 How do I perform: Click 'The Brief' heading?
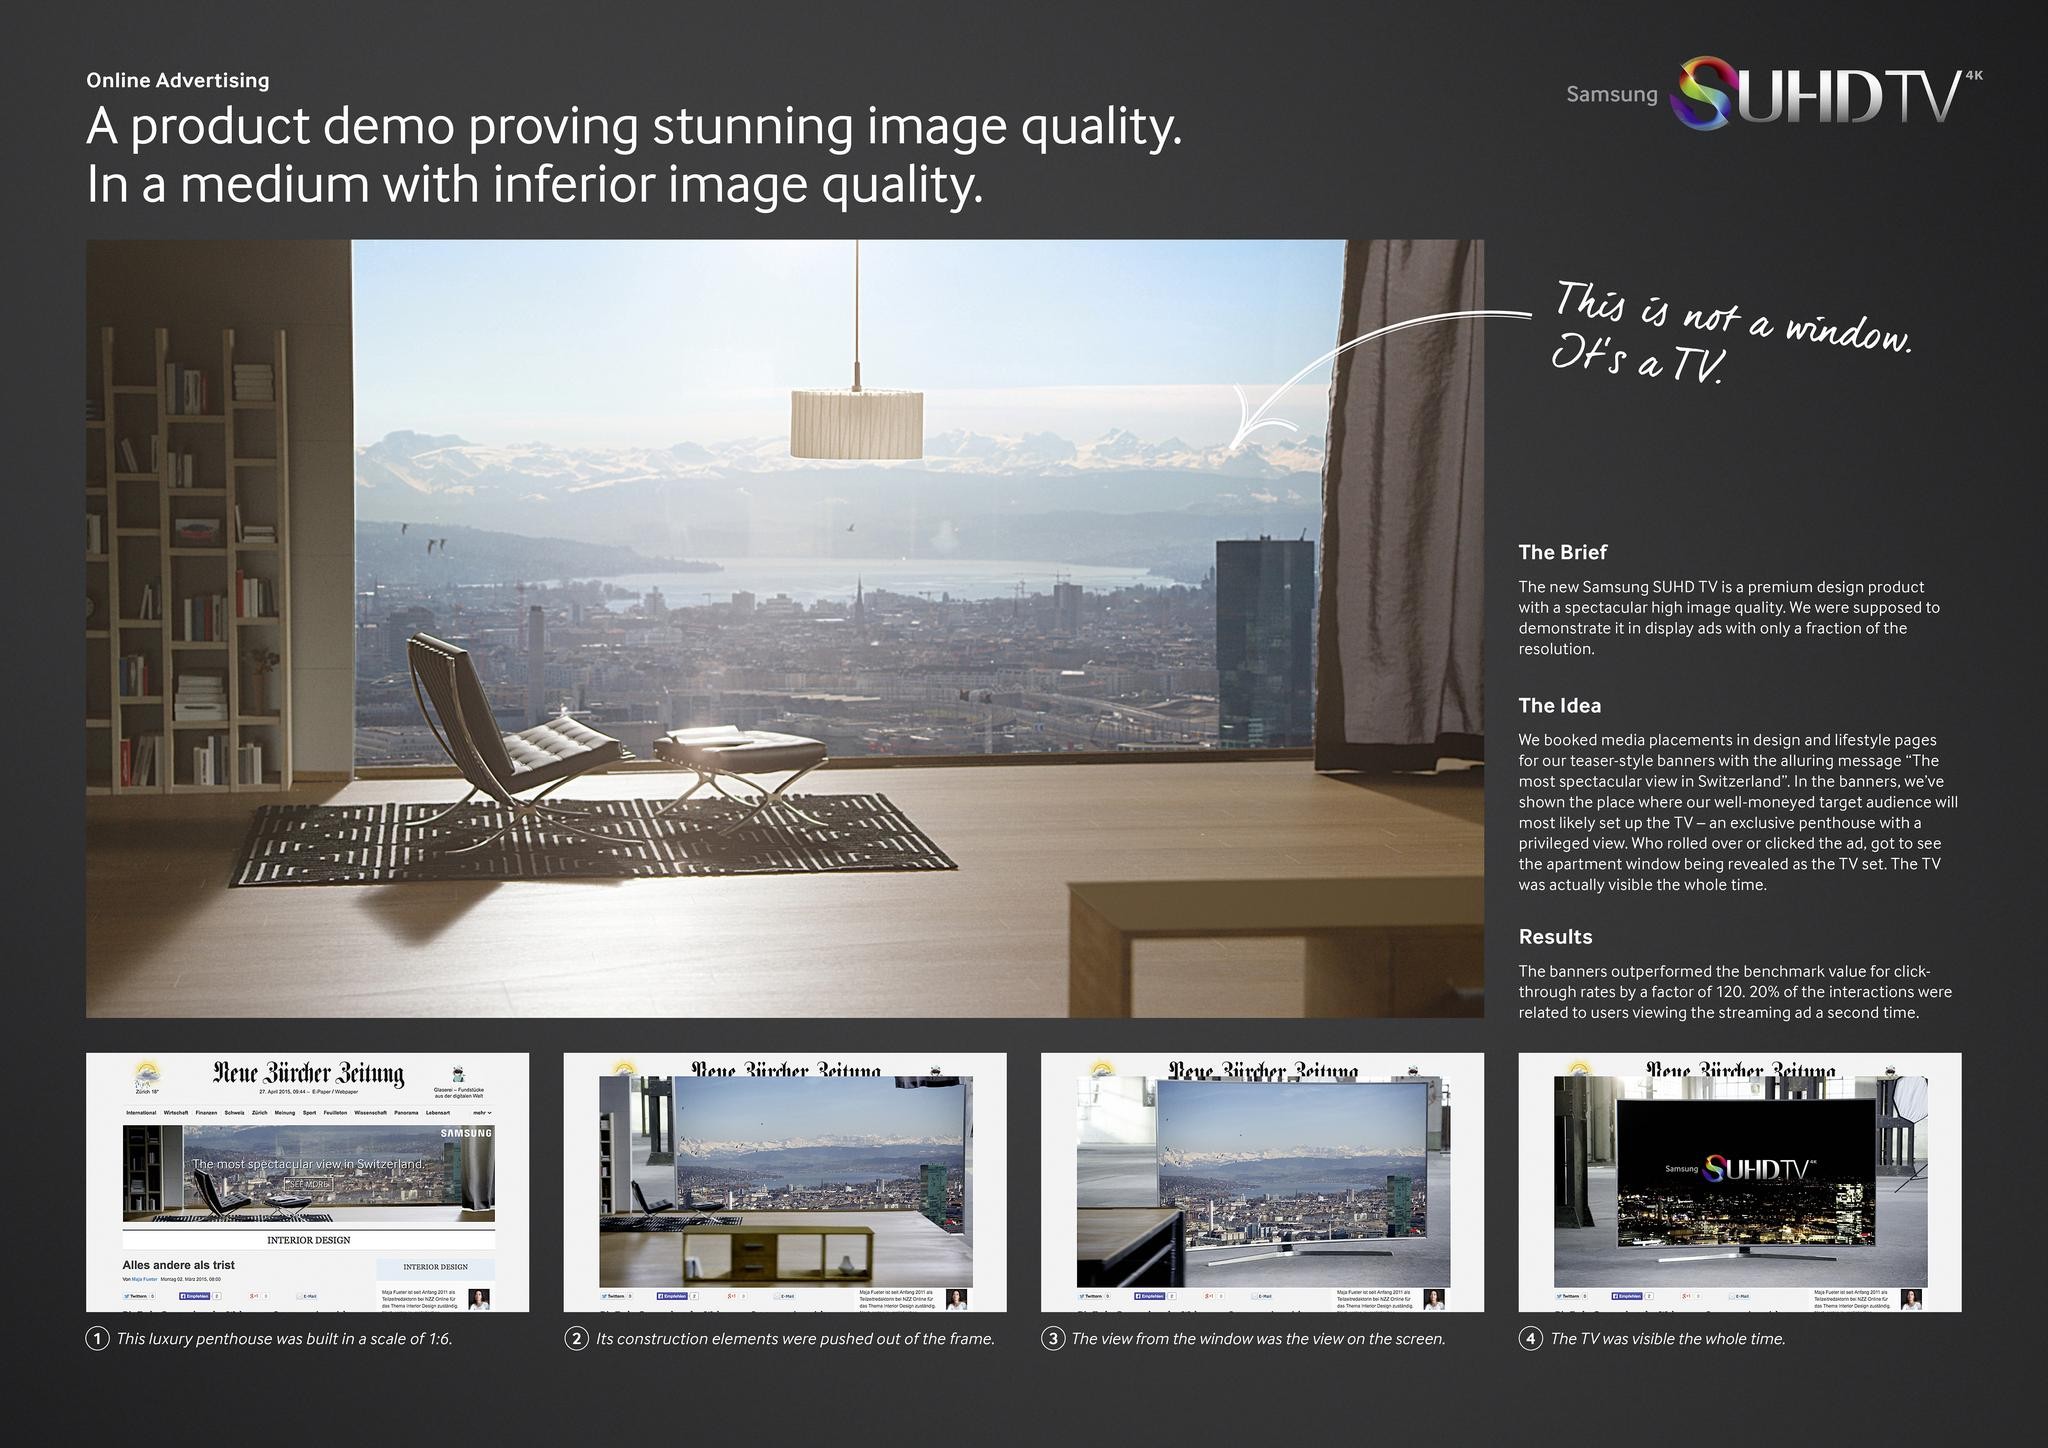[x=1563, y=552]
